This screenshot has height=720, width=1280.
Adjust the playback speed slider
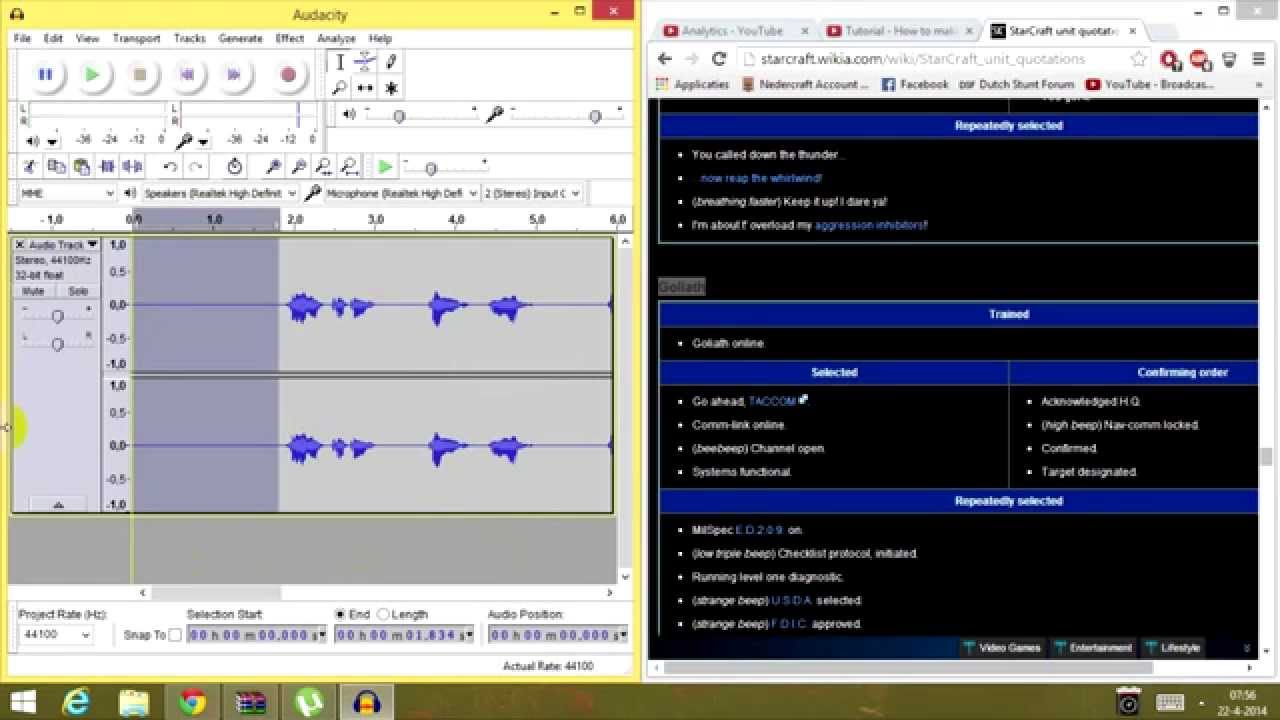pos(431,168)
